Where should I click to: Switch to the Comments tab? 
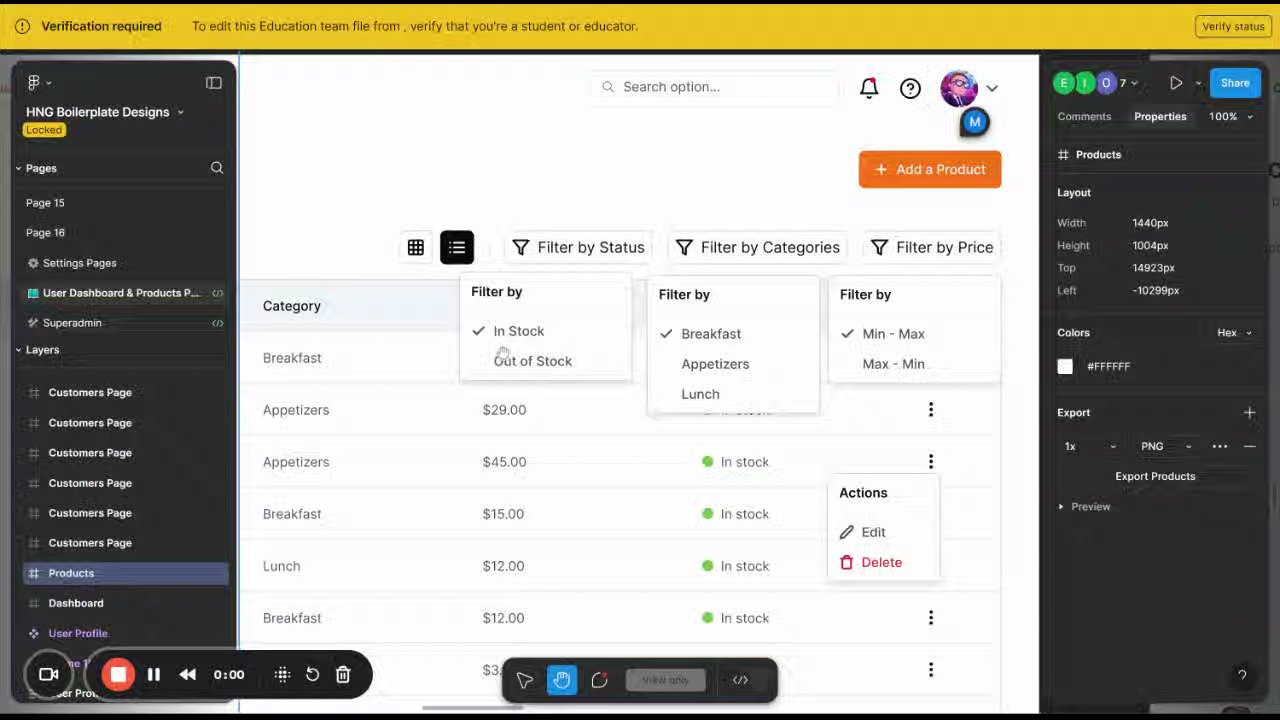coord(1084,117)
